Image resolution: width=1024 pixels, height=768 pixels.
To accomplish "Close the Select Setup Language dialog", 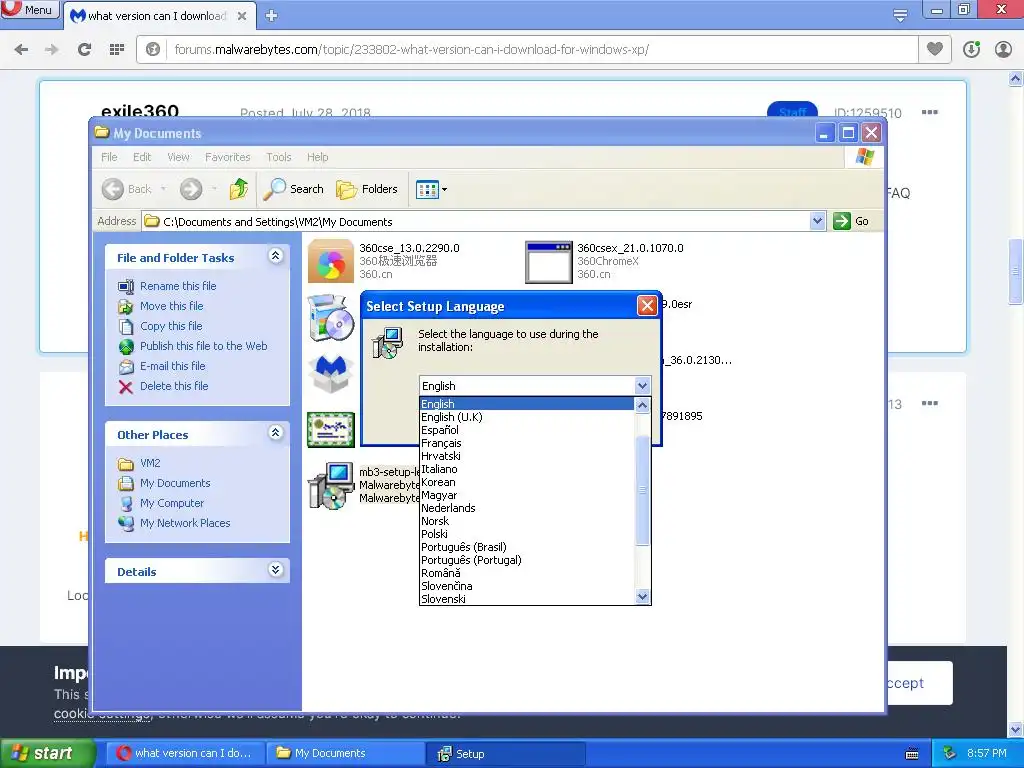I will tap(647, 306).
